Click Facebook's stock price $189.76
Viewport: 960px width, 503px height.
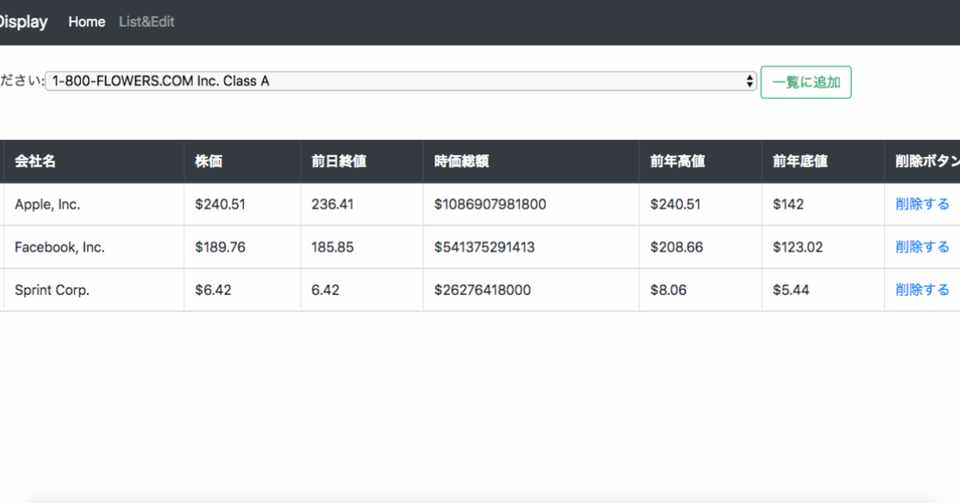tap(220, 247)
